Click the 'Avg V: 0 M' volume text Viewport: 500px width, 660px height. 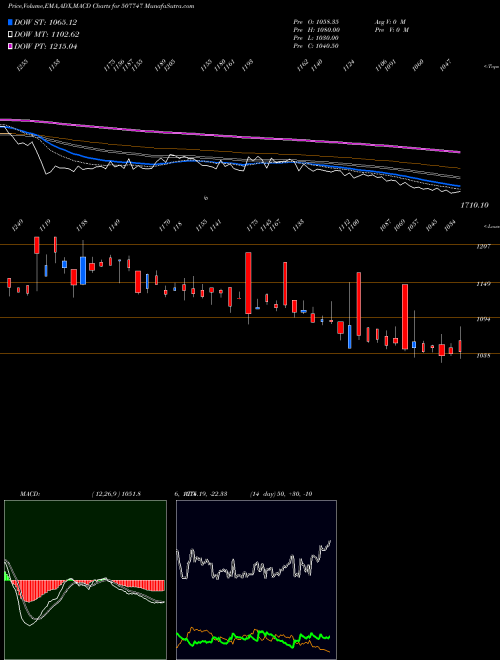point(390,21)
